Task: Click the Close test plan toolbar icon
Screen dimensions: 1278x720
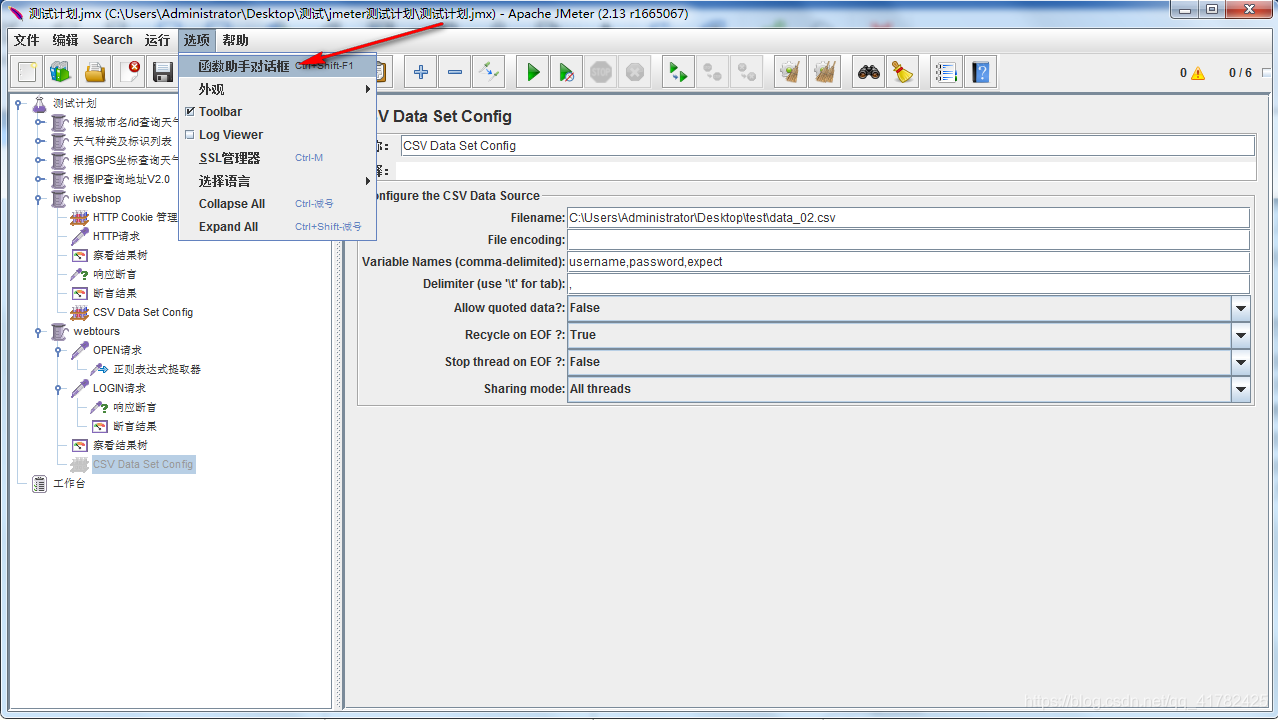Action: tap(130, 72)
